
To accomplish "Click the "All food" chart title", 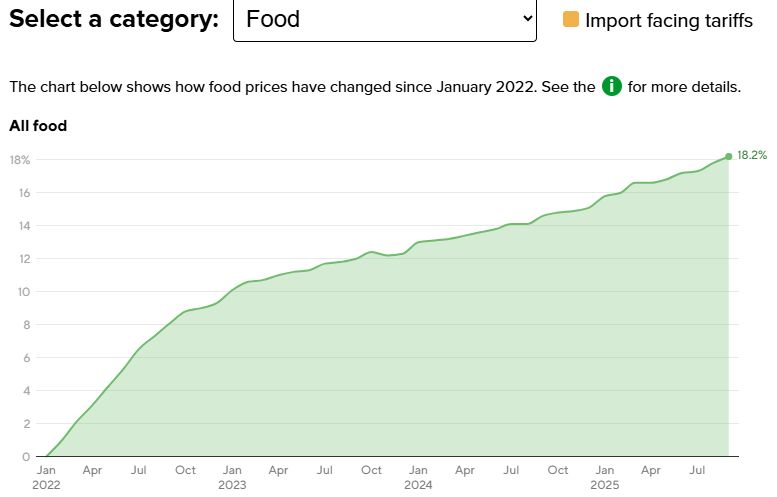I will pyautogui.click(x=38, y=126).
